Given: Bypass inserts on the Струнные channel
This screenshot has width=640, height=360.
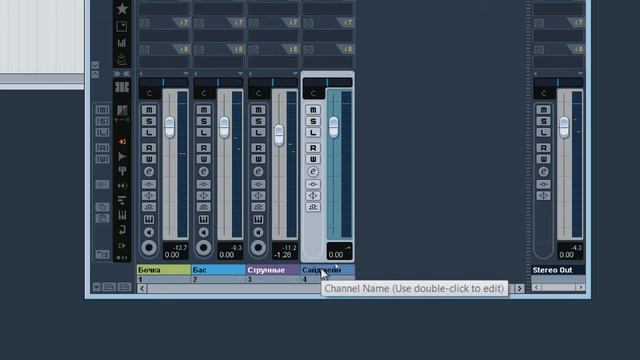Looking at the screenshot, I should 258,184.
